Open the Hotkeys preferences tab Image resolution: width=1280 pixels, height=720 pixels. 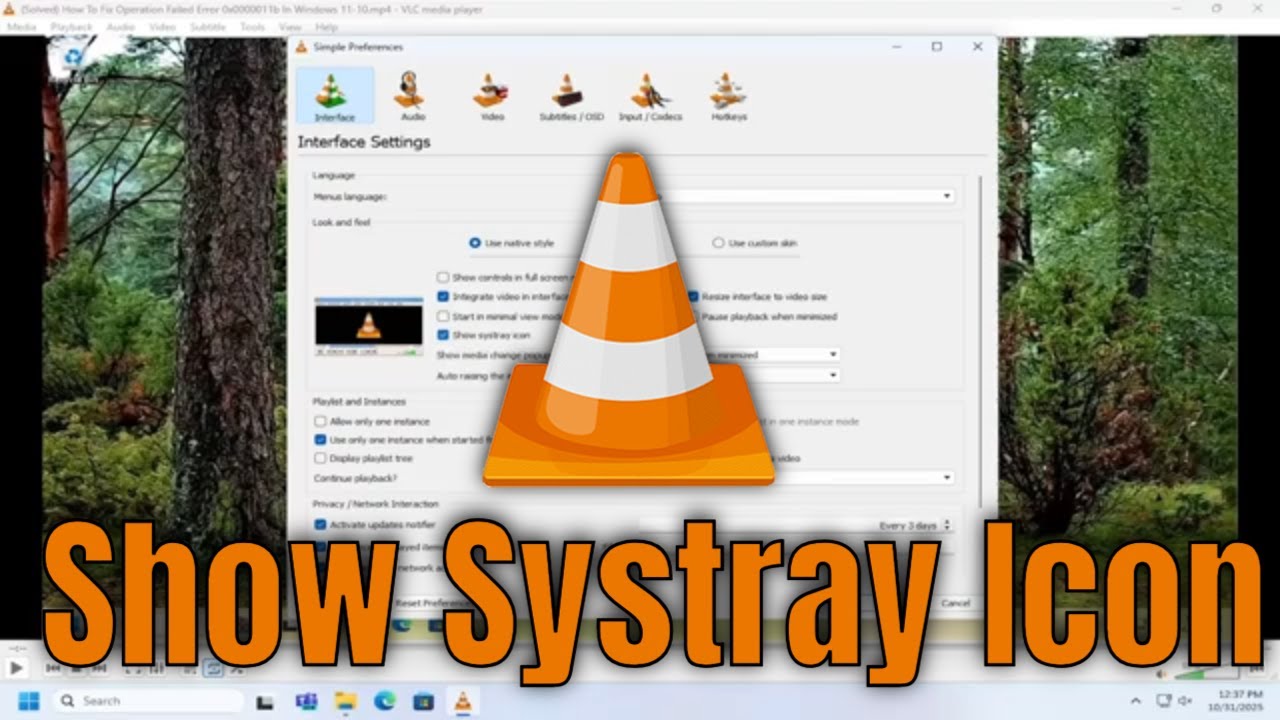[x=729, y=96]
